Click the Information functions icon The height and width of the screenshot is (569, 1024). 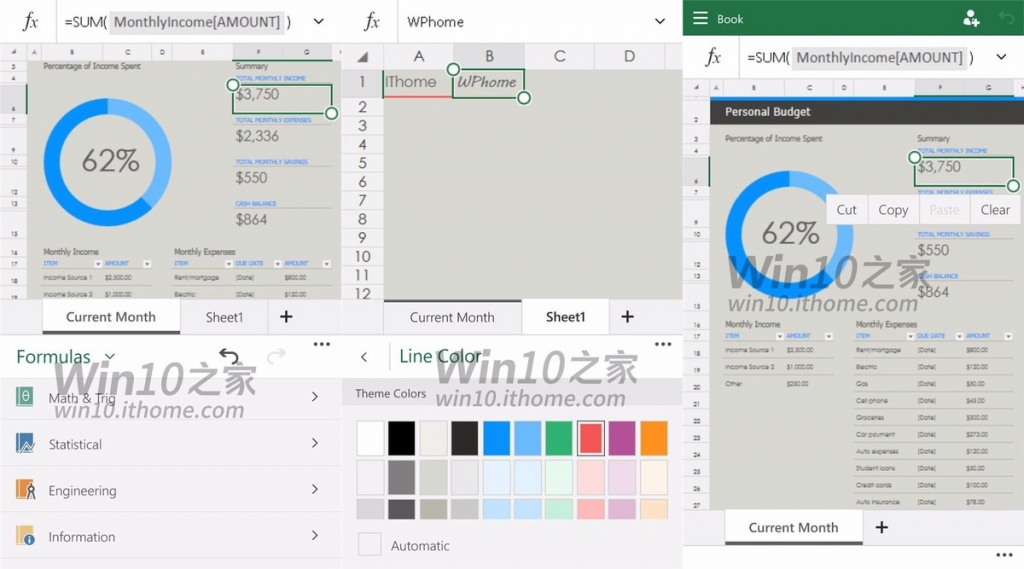(25, 536)
